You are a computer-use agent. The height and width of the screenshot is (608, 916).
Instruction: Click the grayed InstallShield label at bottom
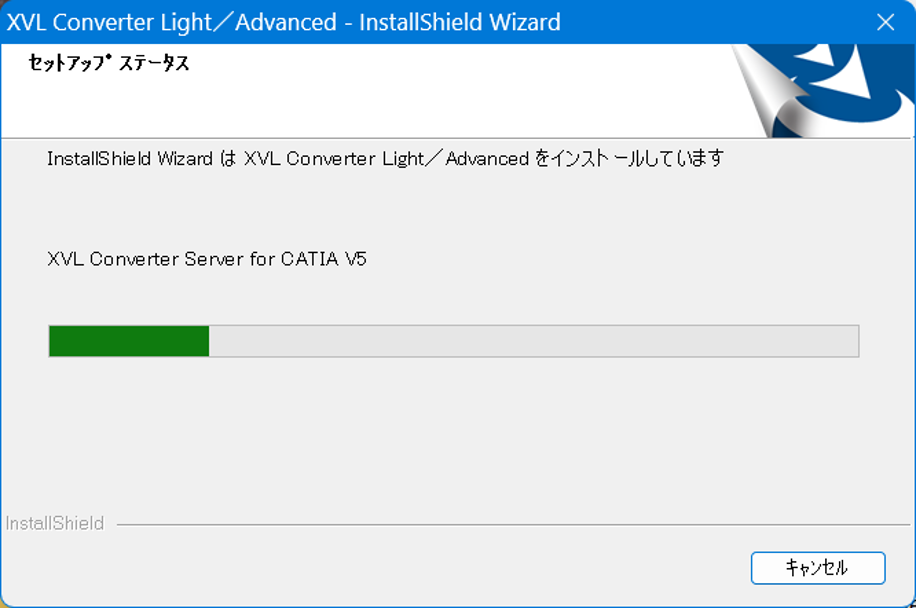(x=55, y=523)
